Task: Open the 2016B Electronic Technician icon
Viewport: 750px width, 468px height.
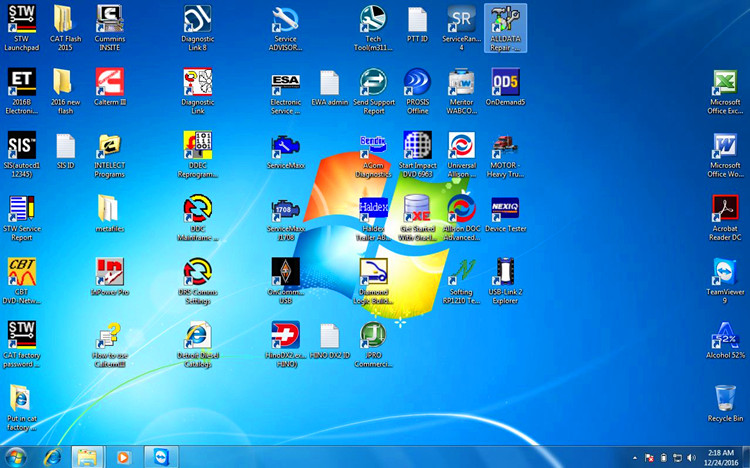Action: (22, 91)
